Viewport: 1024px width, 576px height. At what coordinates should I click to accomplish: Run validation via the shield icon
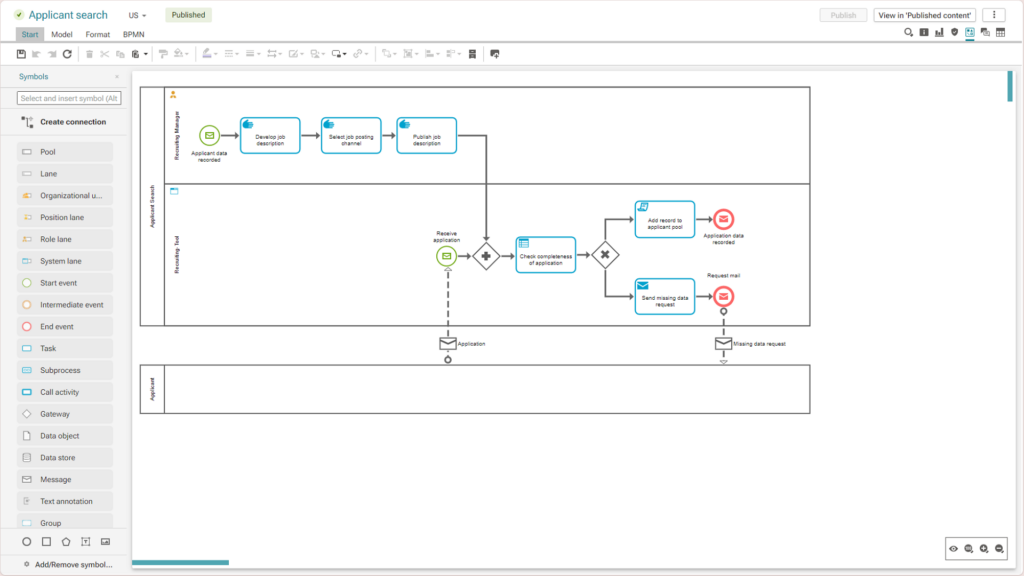[954, 32]
